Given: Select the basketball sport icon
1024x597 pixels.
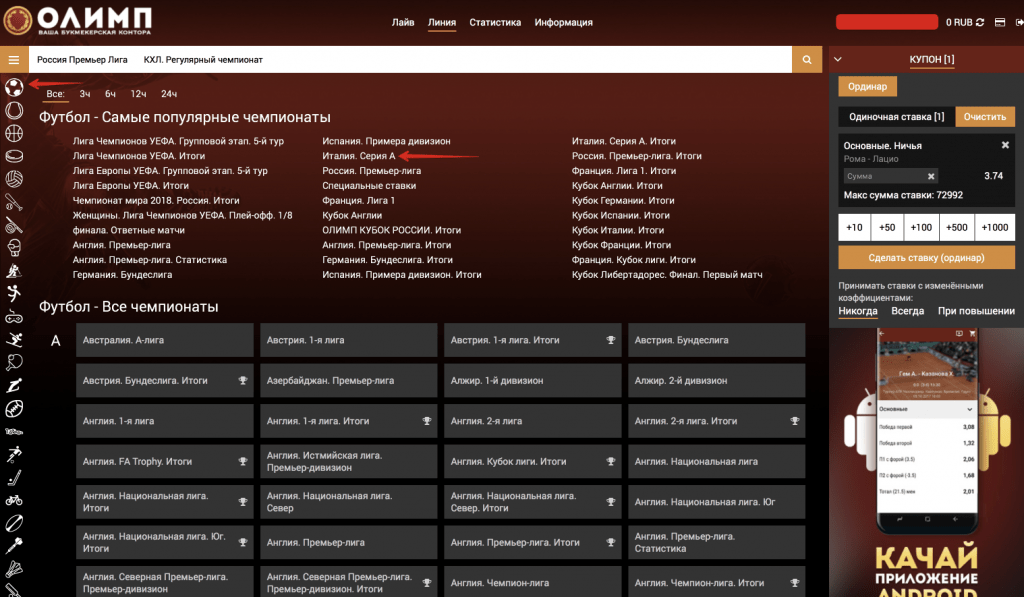Looking at the screenshot, I should (x=14, y=132).
